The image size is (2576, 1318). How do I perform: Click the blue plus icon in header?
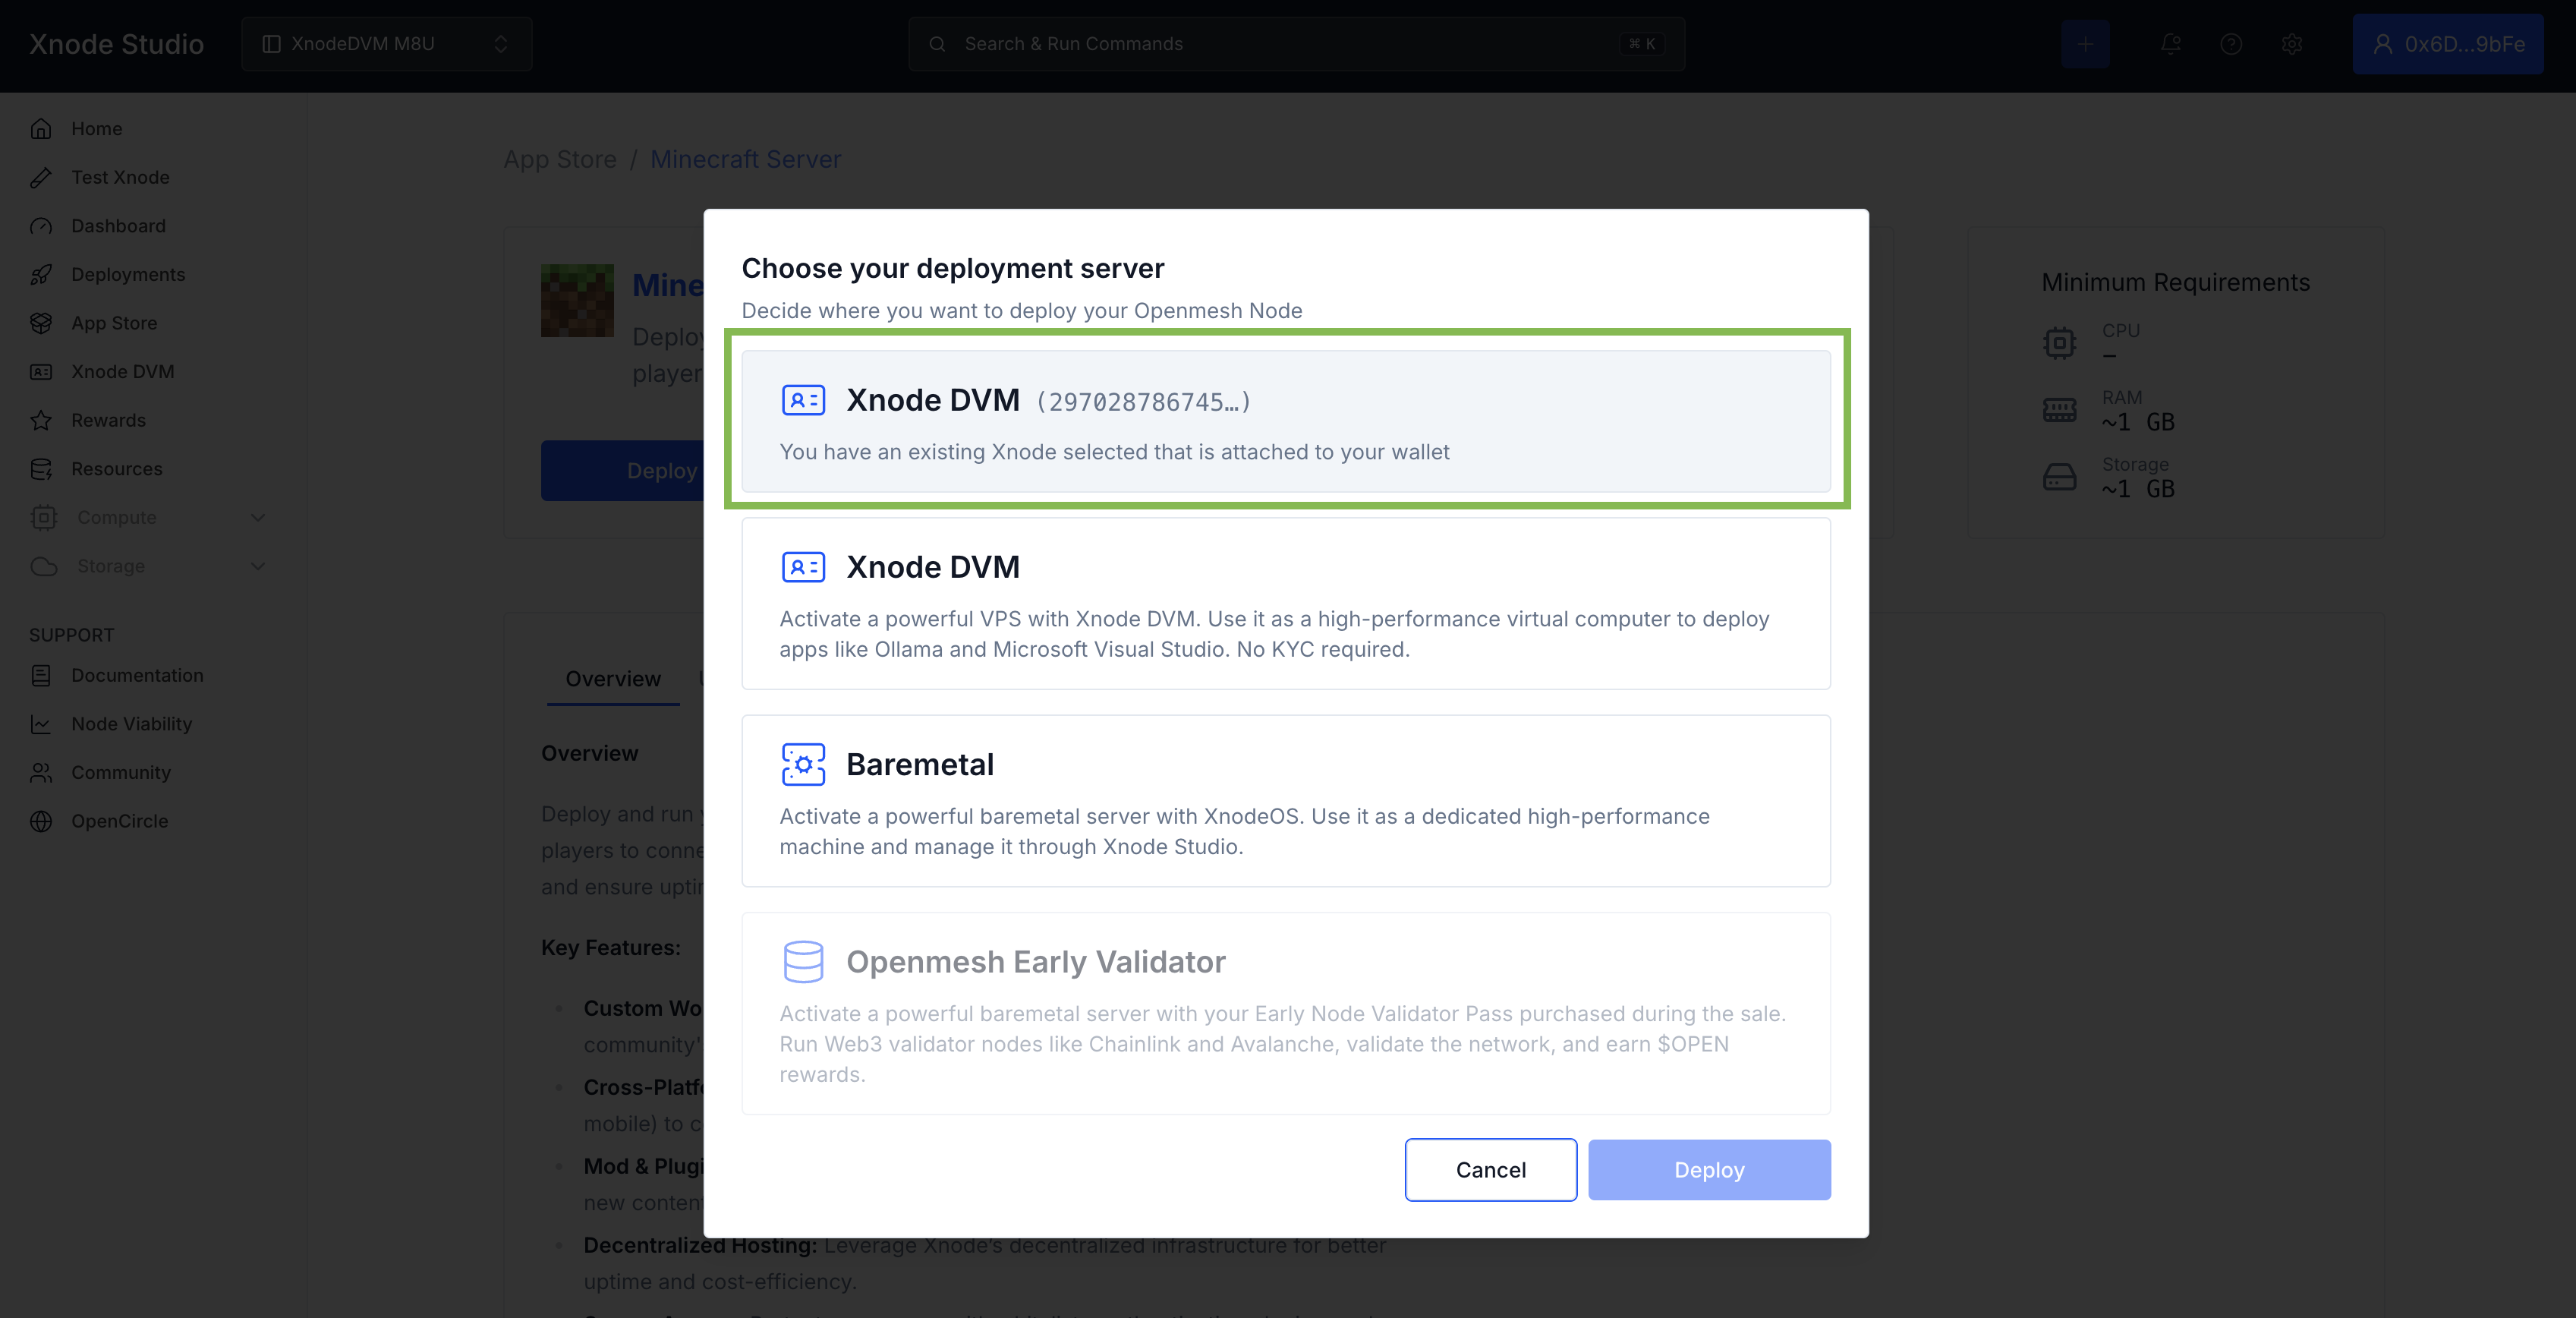click(2084, 44)
